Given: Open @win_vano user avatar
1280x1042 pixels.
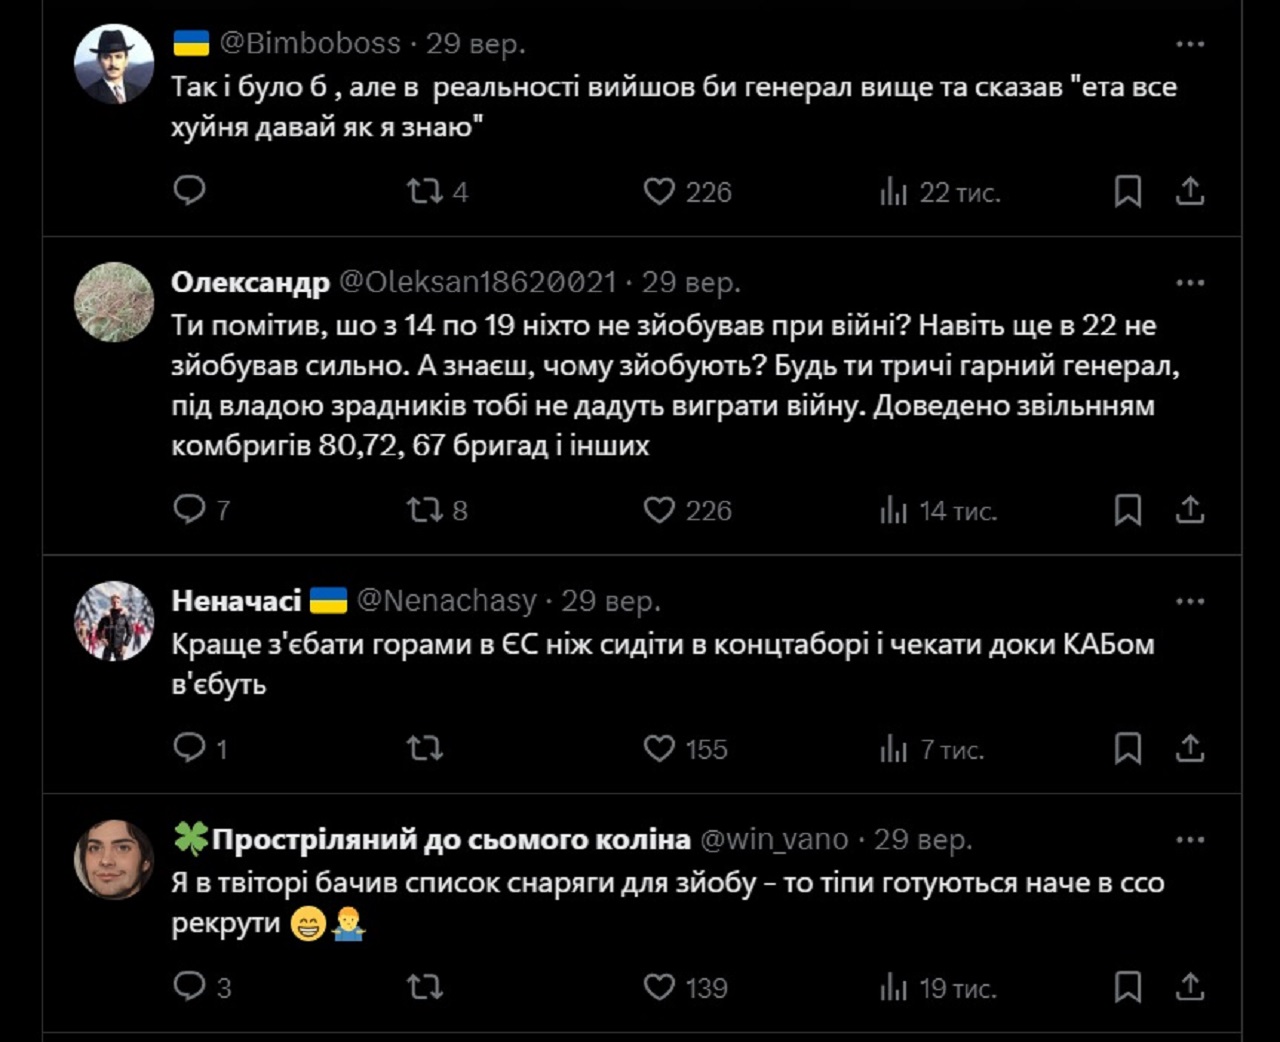Looking at the screenshot, I should [114, 859].
